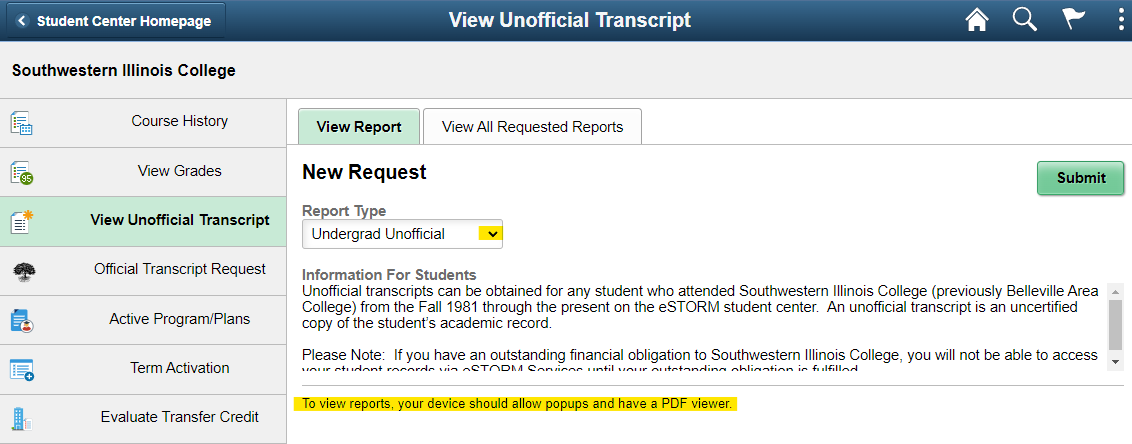Image resolution: width=1132 pixels, height=444 pixels.
Task: Click the Course History sidebar icon
Action: click(21, 123)
